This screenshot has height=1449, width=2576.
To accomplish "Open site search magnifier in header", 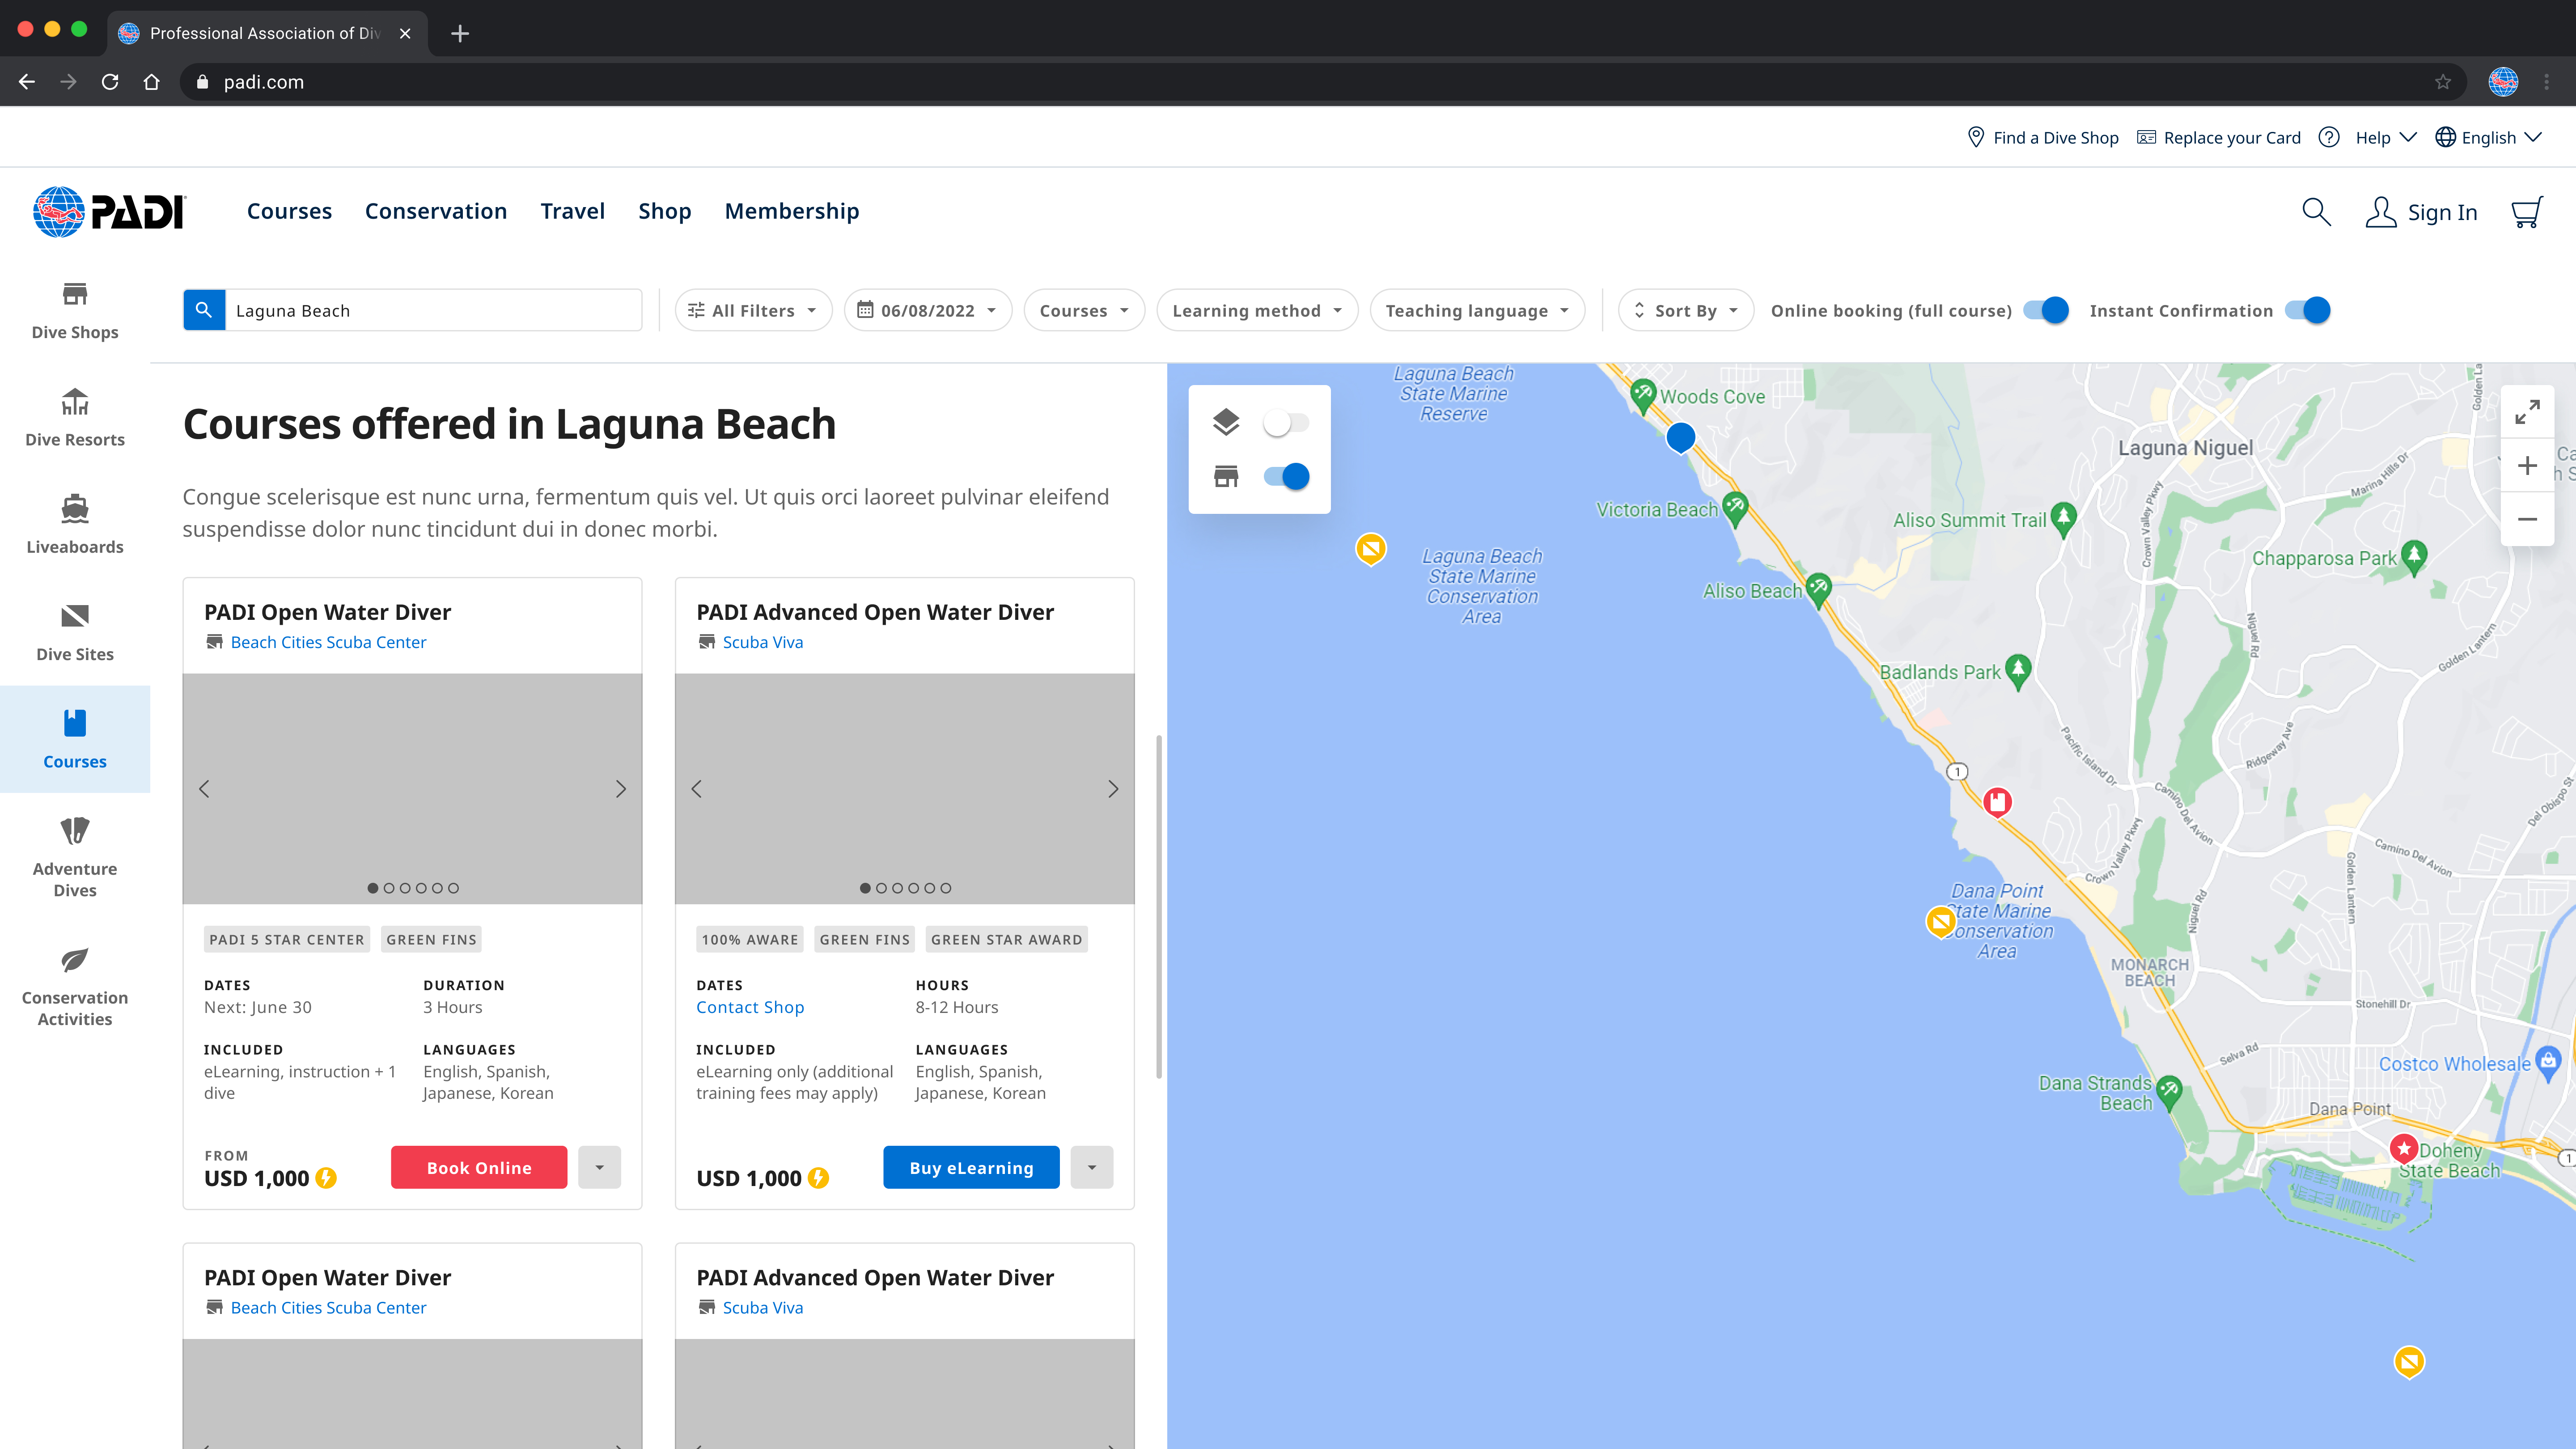I will pyautogui.click(x=2316, y=212).
